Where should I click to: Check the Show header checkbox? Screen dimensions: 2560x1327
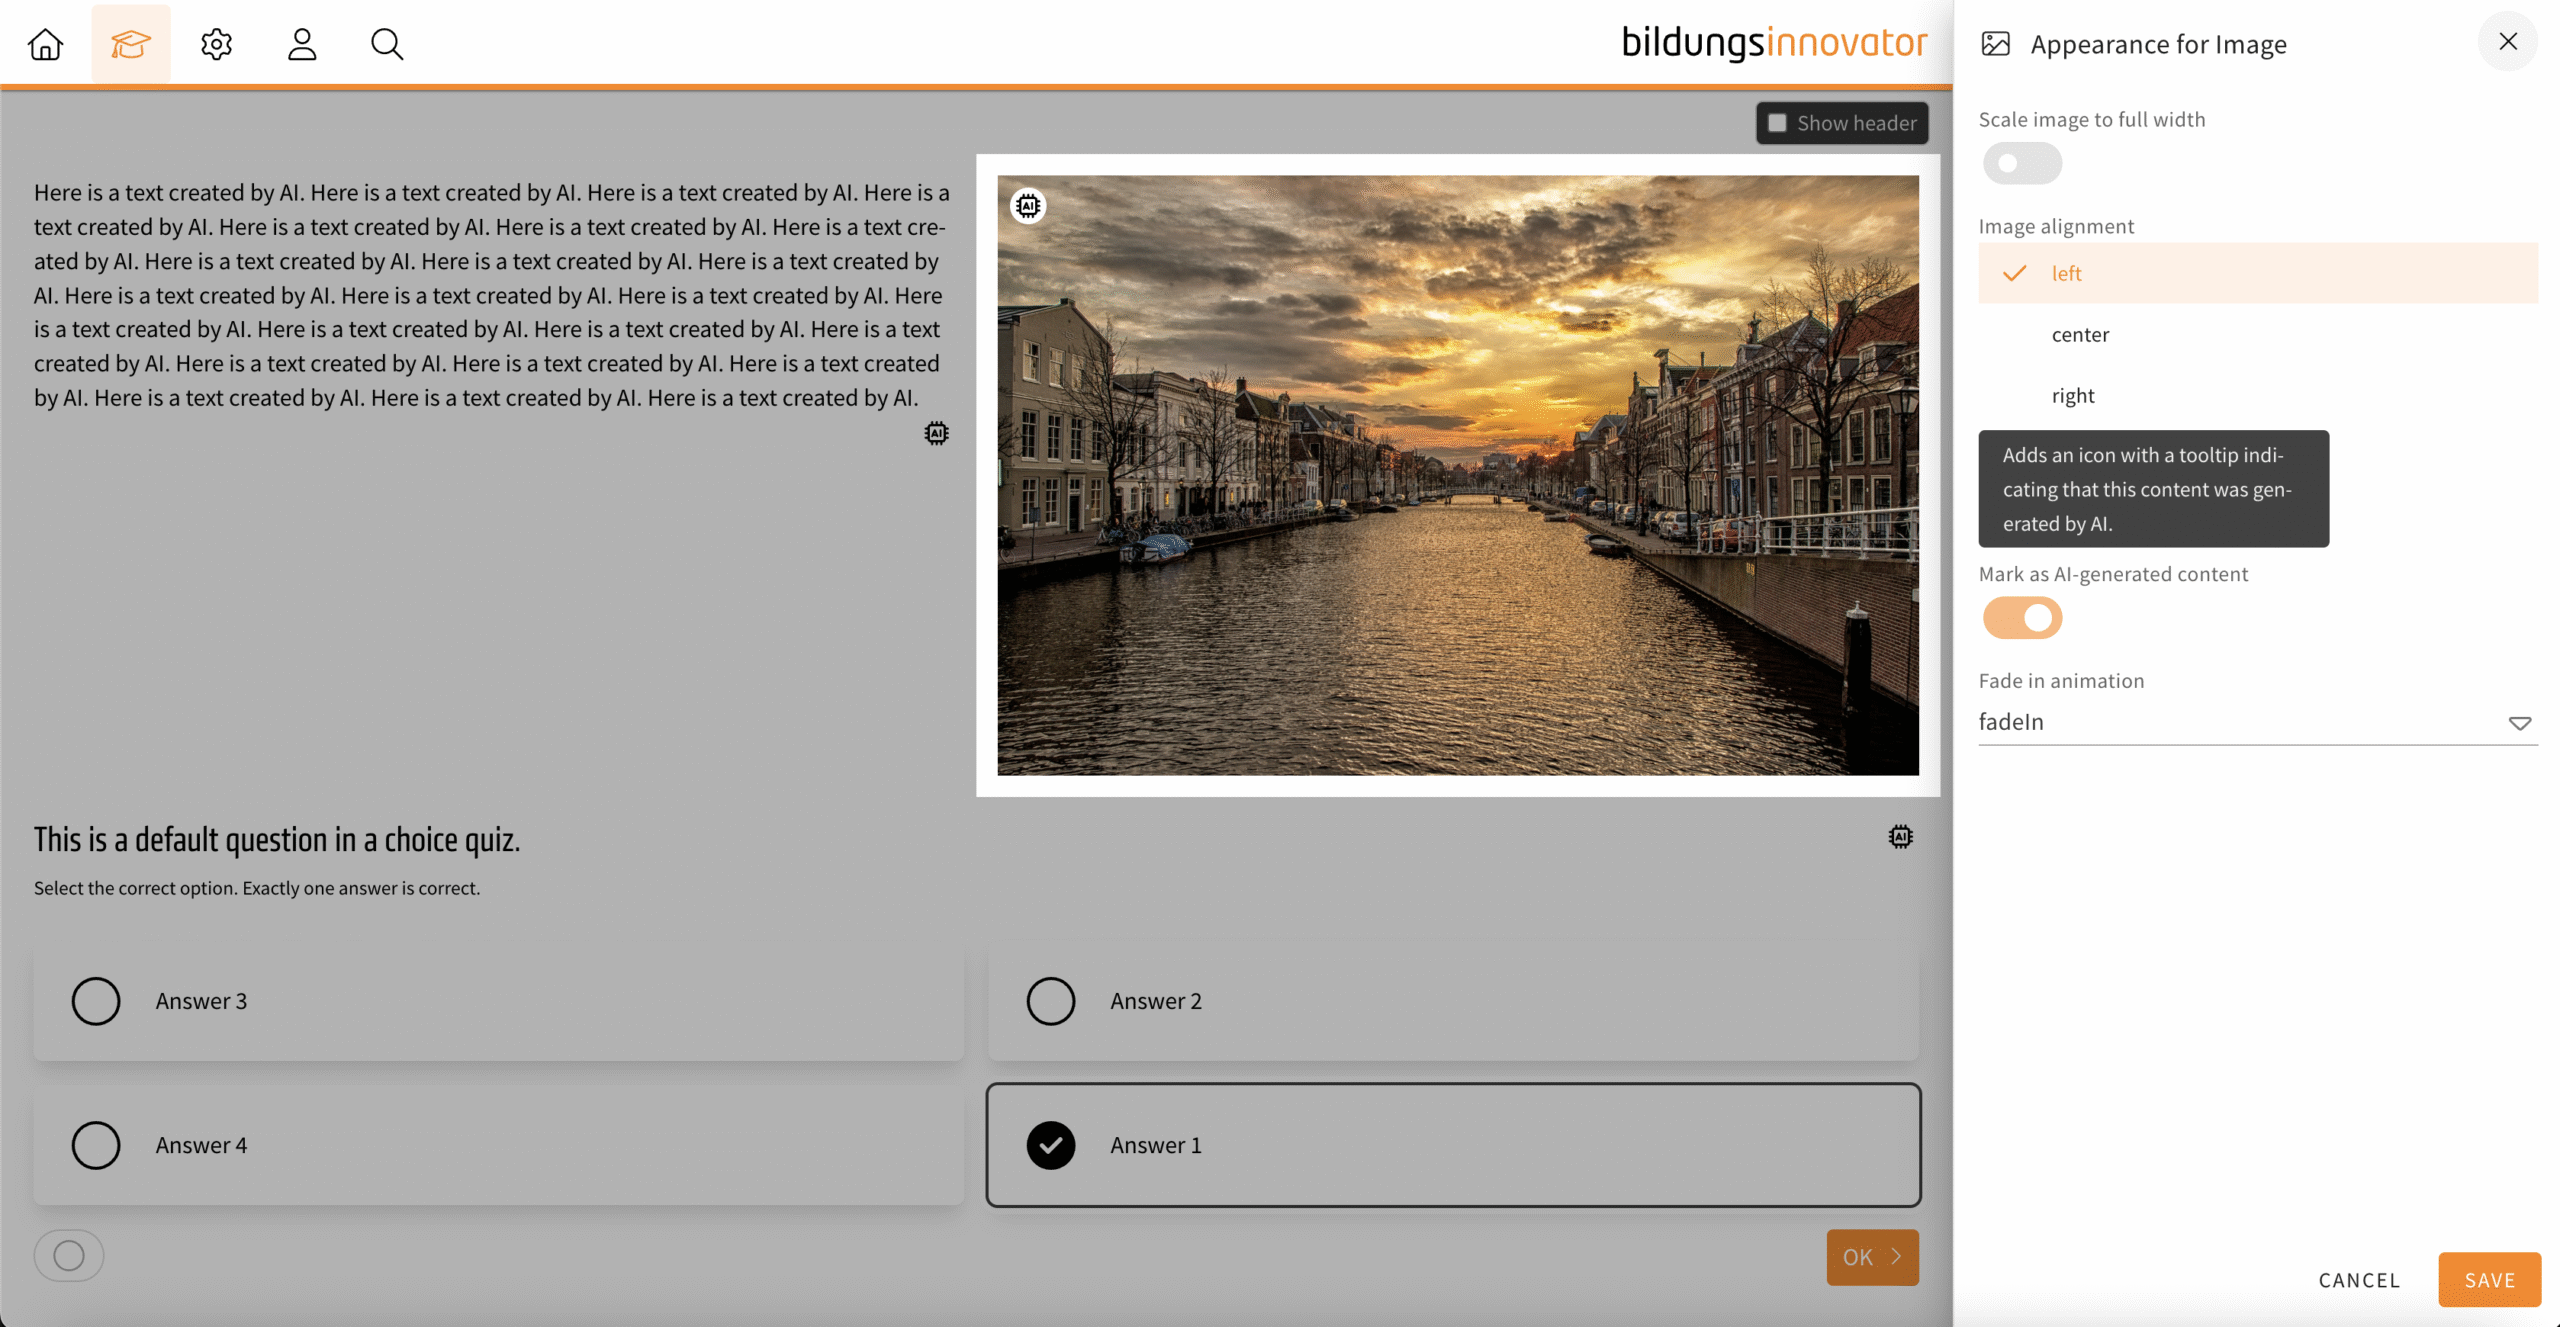coord(1777,123)
